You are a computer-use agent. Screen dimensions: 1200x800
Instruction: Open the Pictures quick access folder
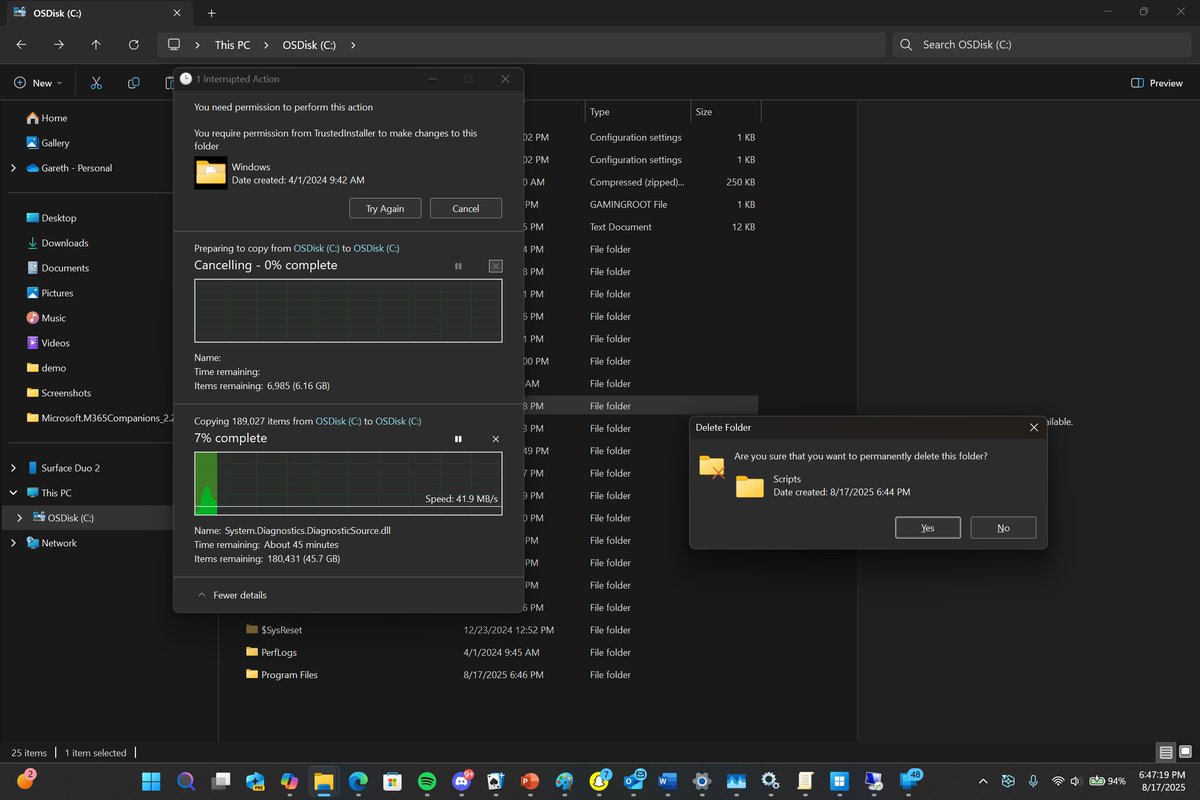coord(50,293)
